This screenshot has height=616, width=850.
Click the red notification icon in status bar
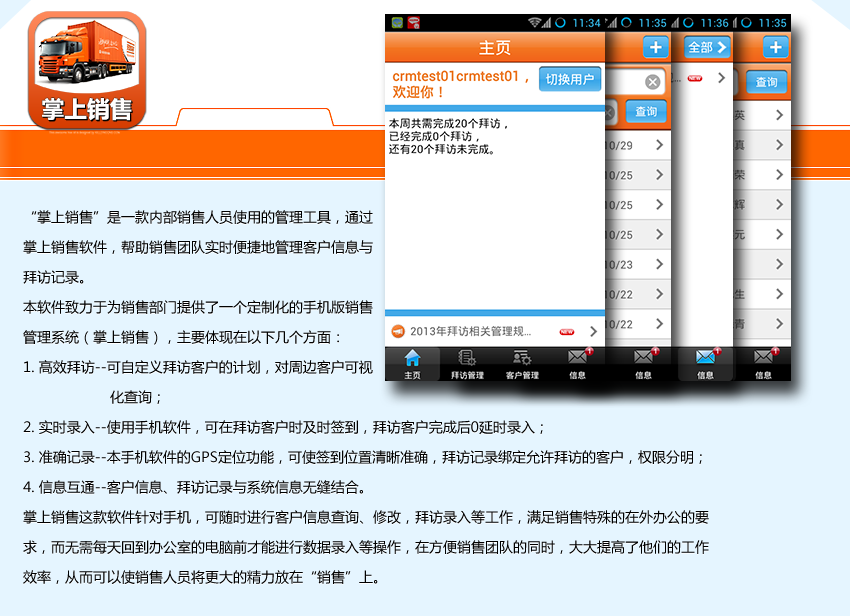[x=414, y=23]
